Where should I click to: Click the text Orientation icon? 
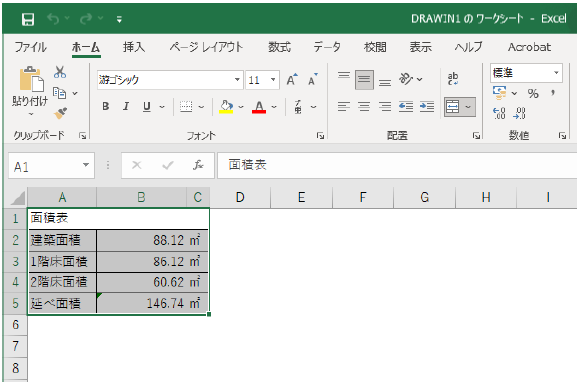tap(406, 79)
